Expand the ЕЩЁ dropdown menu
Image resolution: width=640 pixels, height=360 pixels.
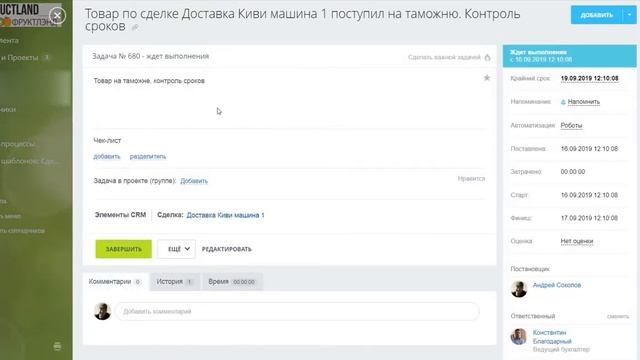pos(176,249)
